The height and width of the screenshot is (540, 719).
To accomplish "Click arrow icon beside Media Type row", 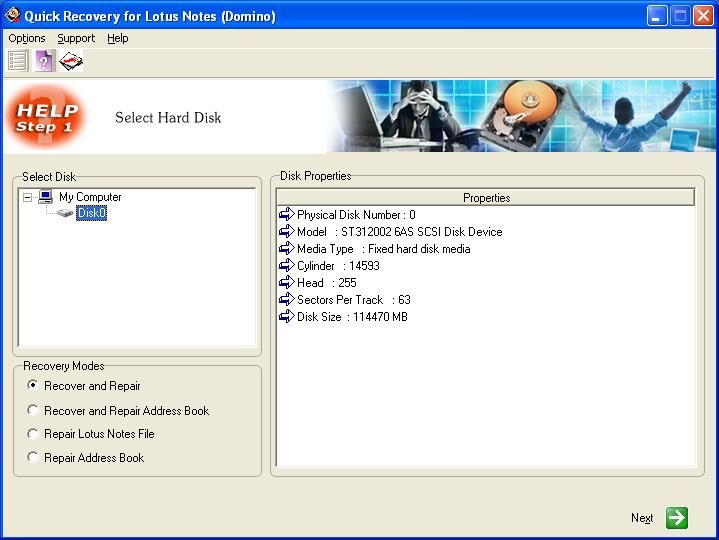I will 287,248.
